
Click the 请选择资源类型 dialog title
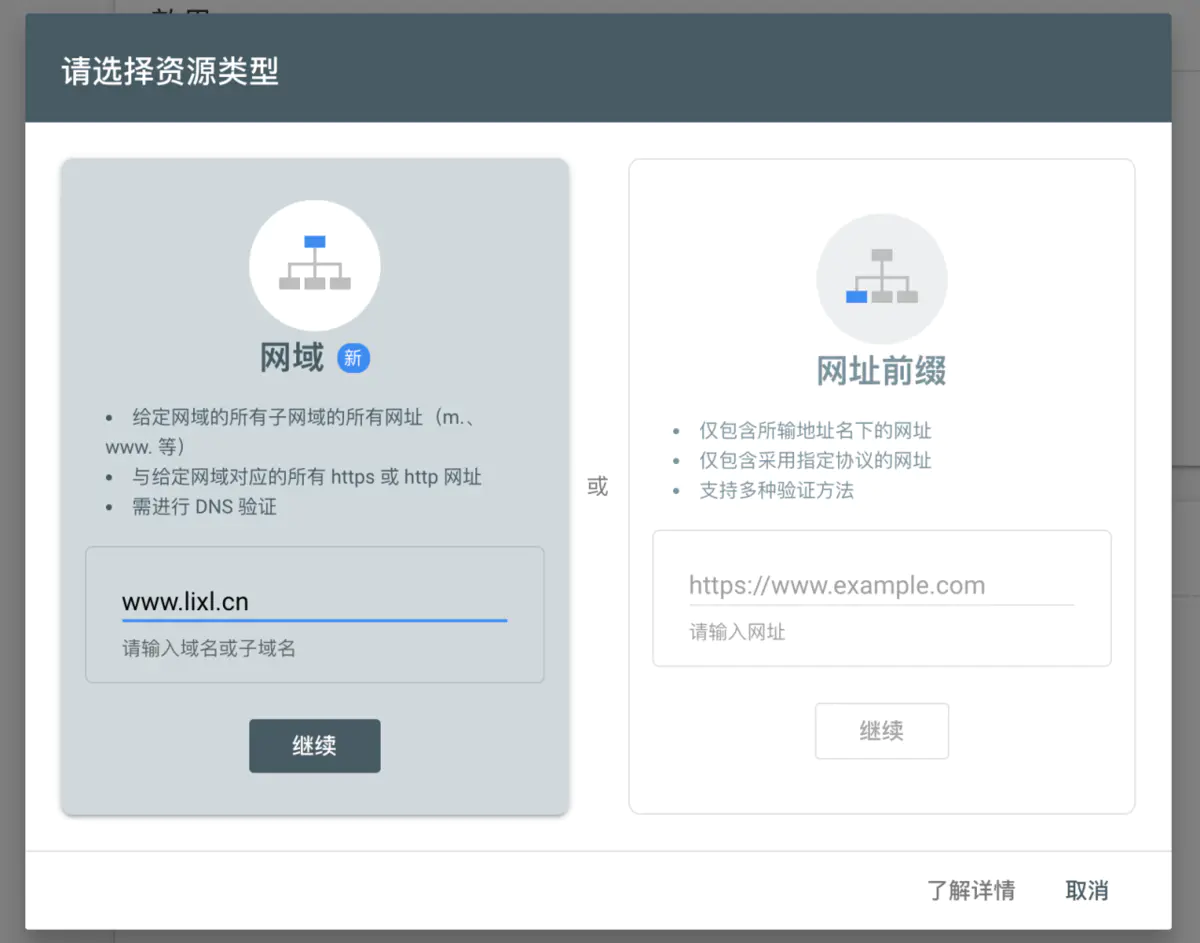tap(170, 72)
